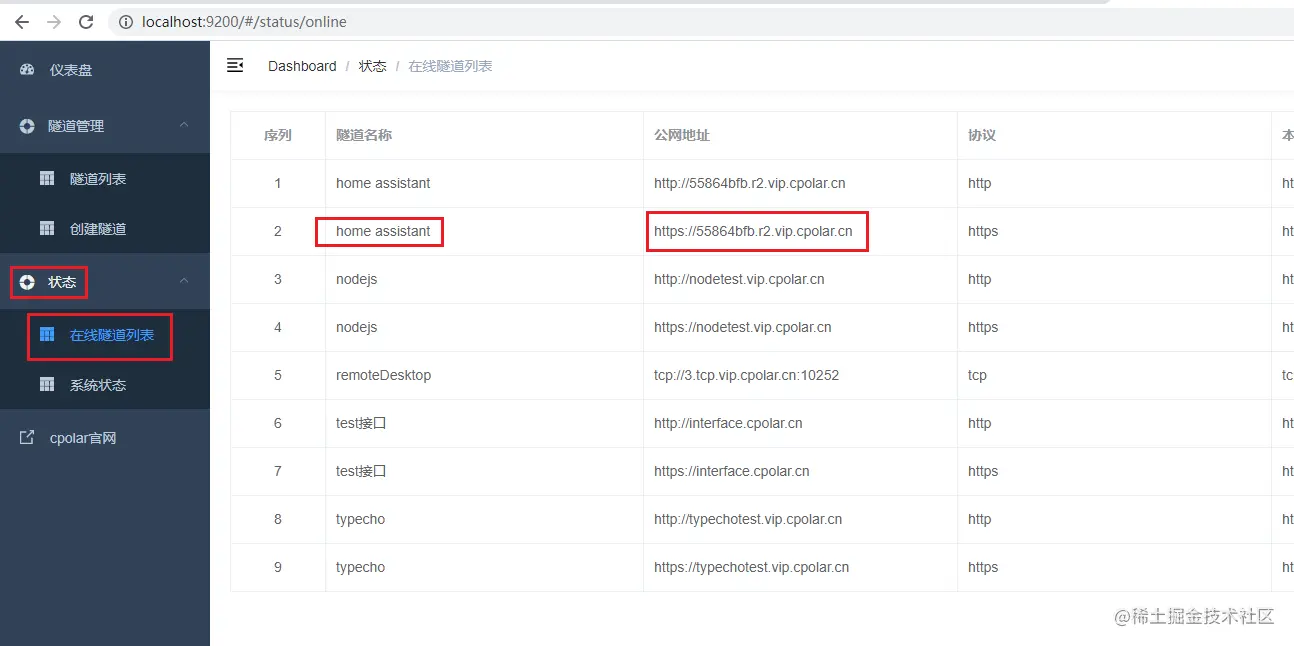Click the cpolar官网 external link icon
The image size is (1294, 646).
(27, 437)
